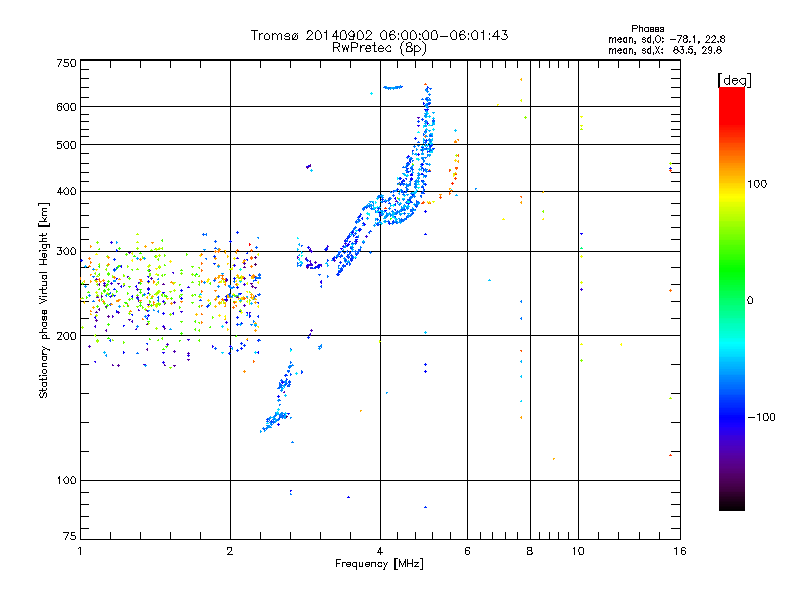This screenshot has width=800, height=600.
Task: Click the phase colorbar gradient
Action: tap(732, 298)
